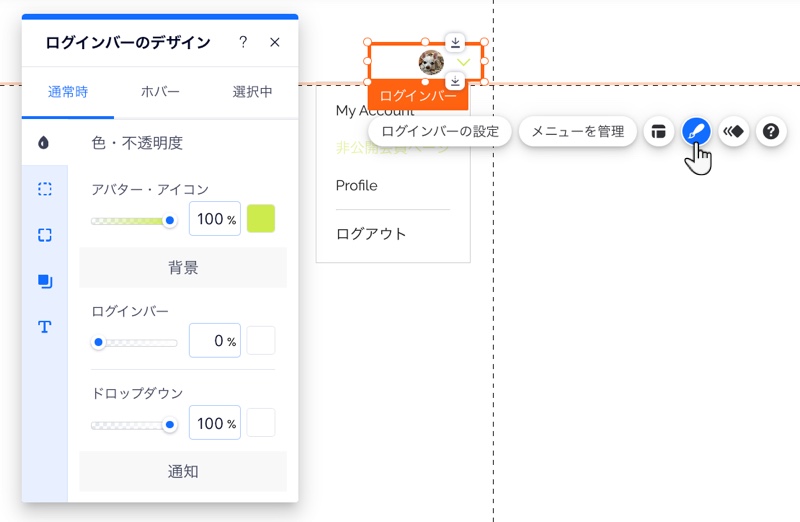Viewport: 800px width, 522px height.
Task: Open the ログインバー background color swatch
Action: tap(261, 340)
